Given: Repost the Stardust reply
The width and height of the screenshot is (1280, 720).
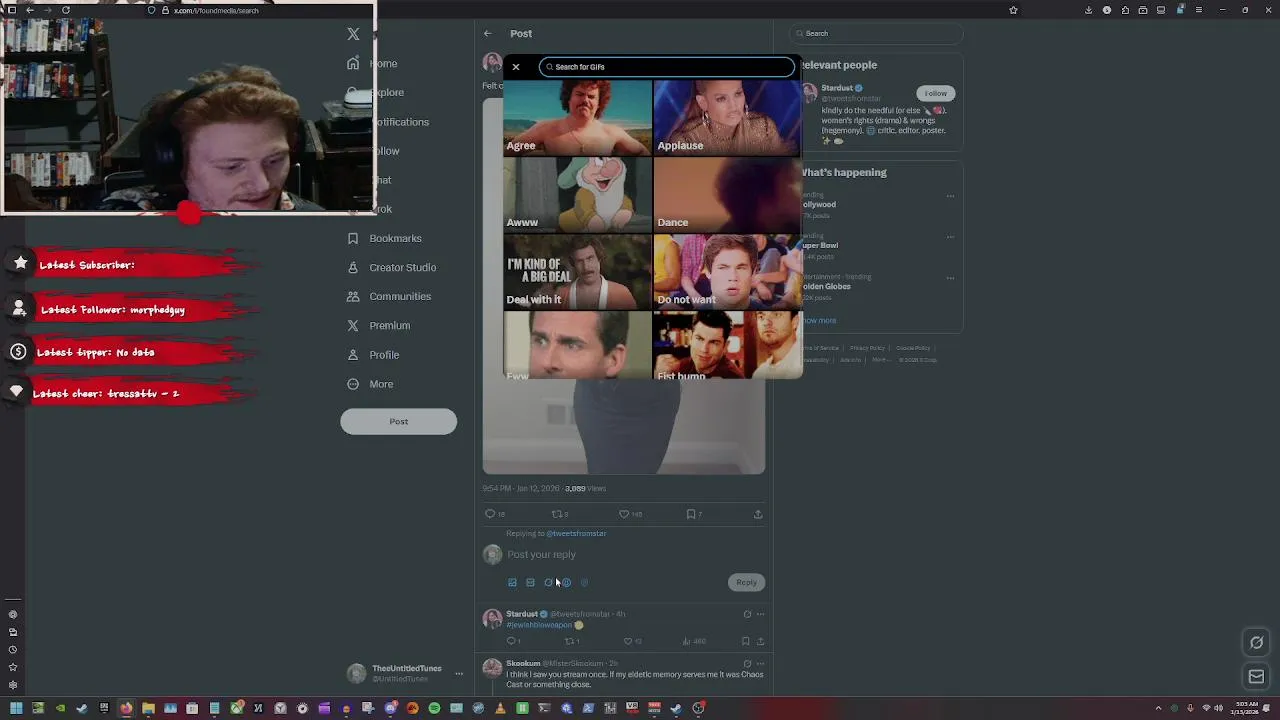Looking at the screenshot, I should click(569, 641).
